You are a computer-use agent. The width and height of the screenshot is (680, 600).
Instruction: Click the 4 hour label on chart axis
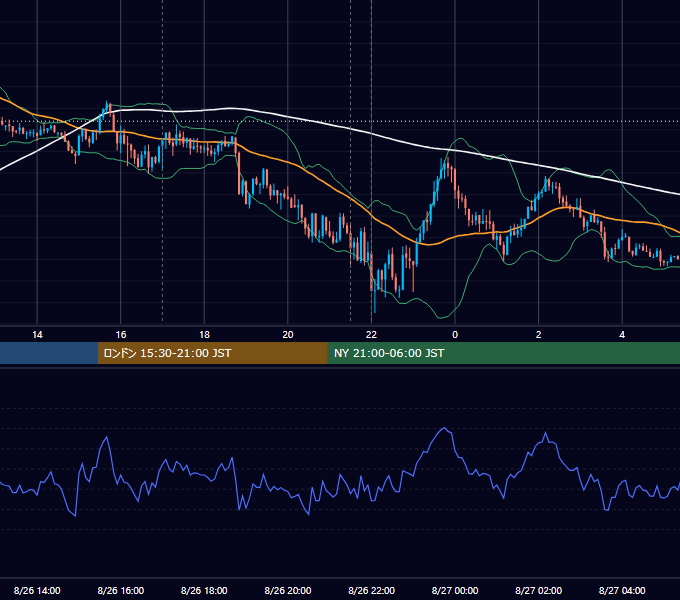[622, 335]
